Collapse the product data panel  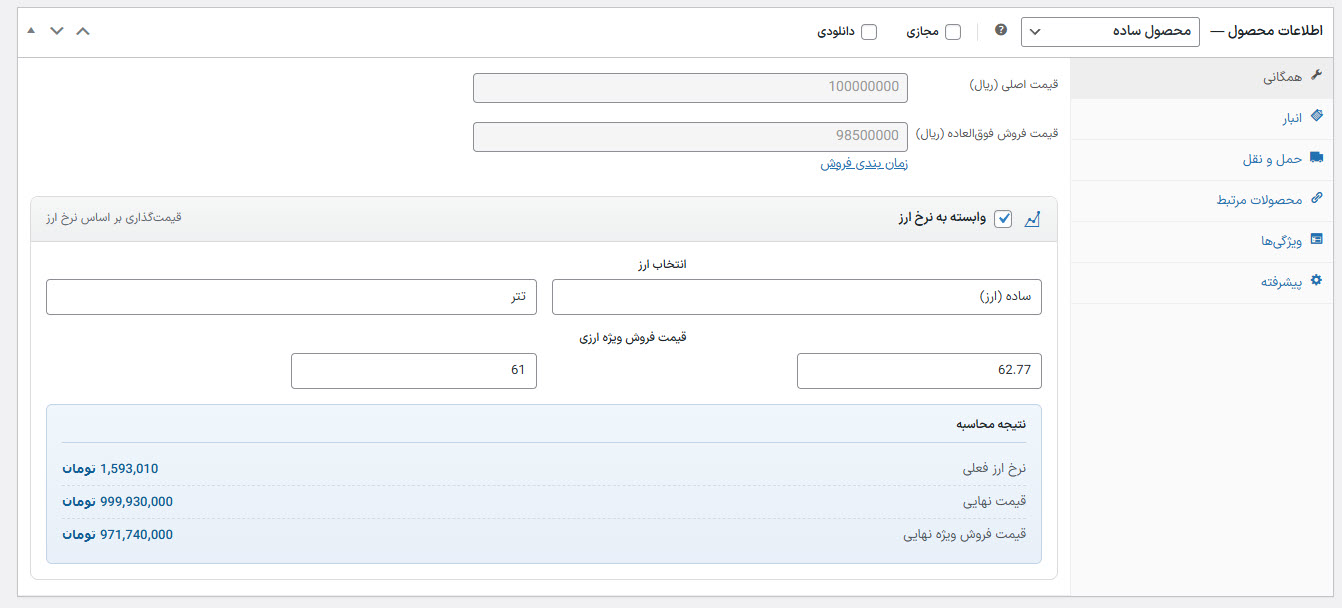(x=30, y=31)
